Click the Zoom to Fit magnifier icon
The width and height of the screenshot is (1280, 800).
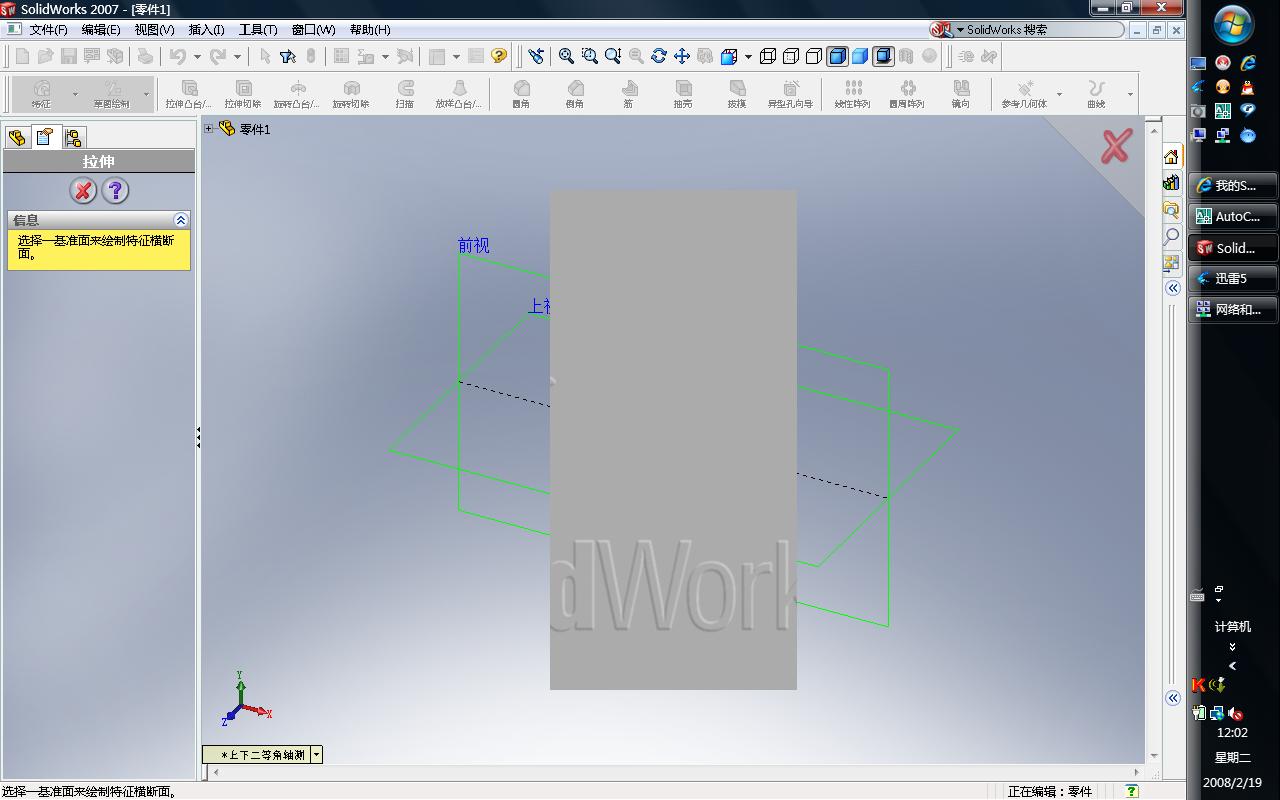point(566,56)
